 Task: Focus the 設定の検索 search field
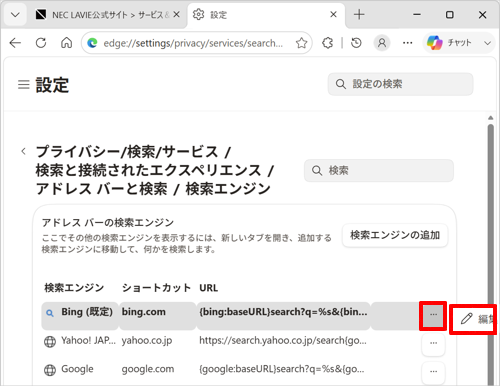(x=400, y=84)
